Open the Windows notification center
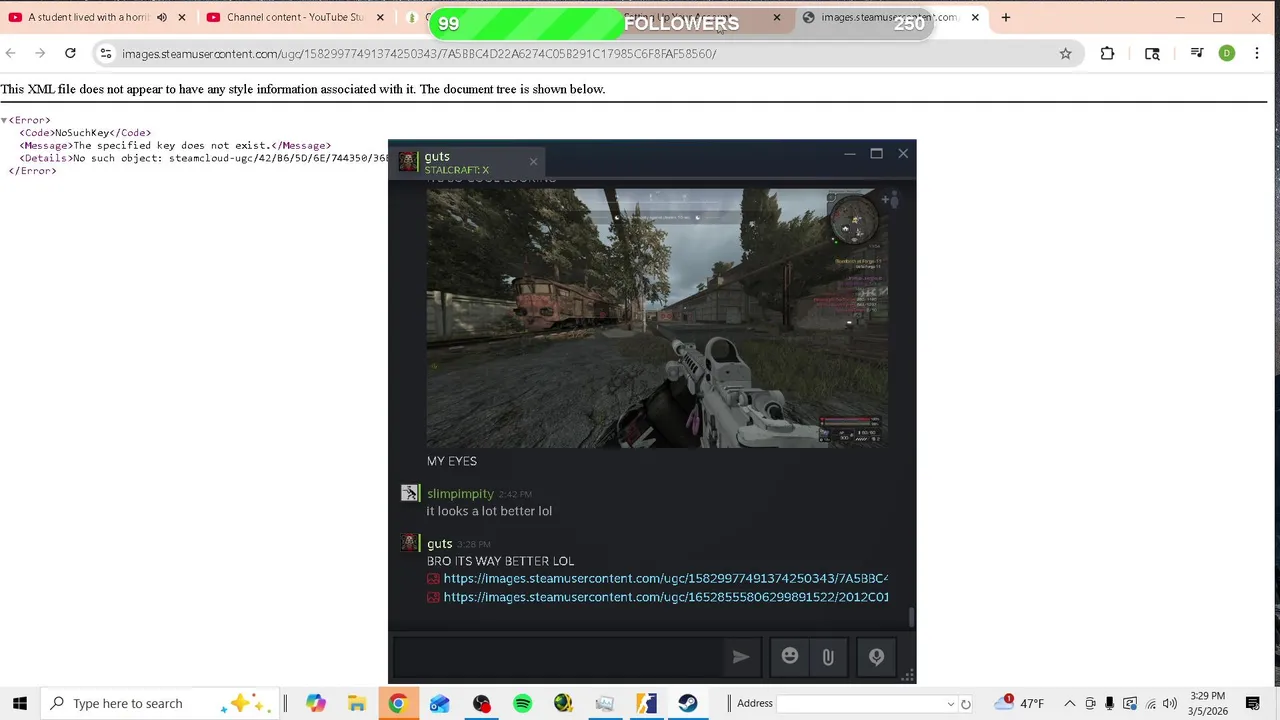1280x720 pixels. pos(1252,703)
